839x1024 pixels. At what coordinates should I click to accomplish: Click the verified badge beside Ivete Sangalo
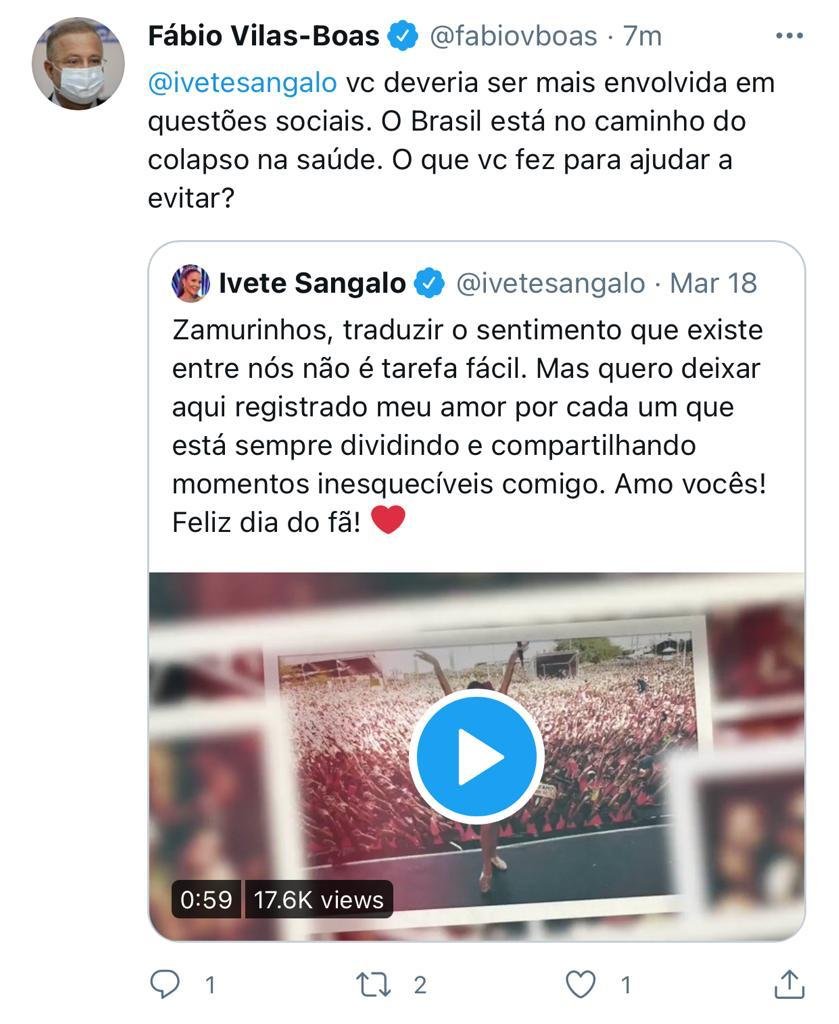(x=430, y=283)
